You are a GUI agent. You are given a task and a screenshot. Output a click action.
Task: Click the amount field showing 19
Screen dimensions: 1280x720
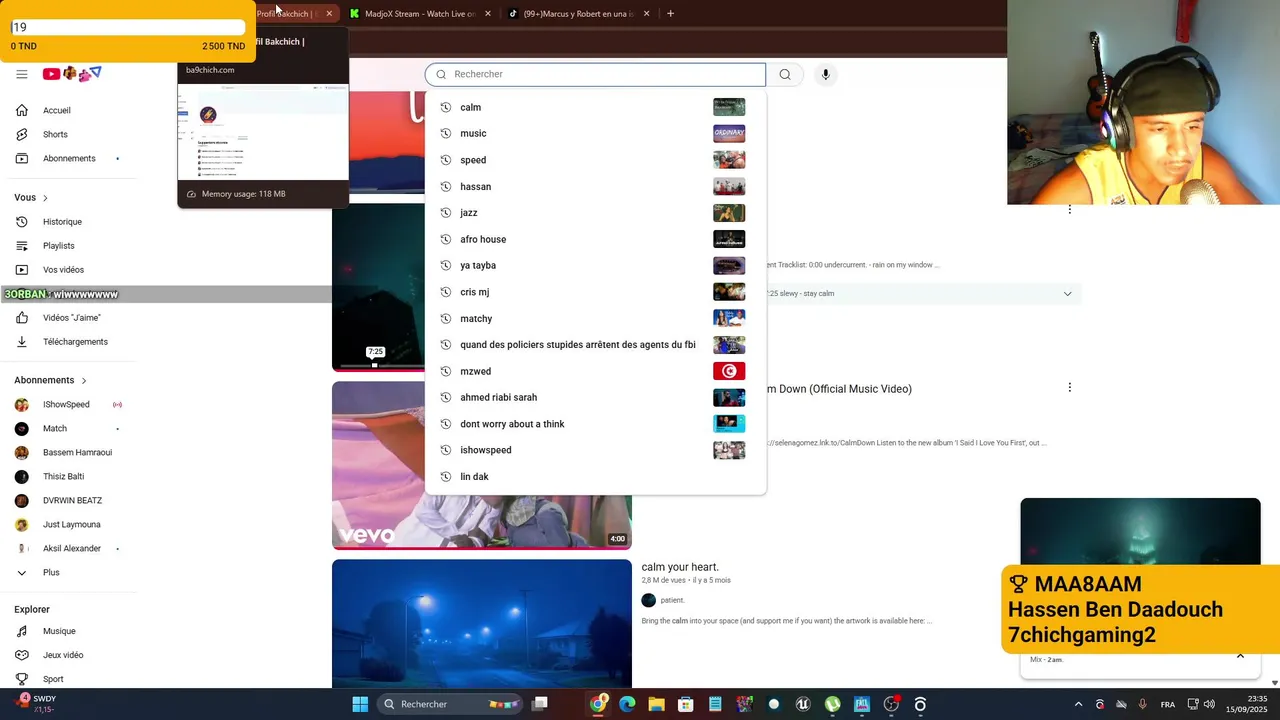128,28
